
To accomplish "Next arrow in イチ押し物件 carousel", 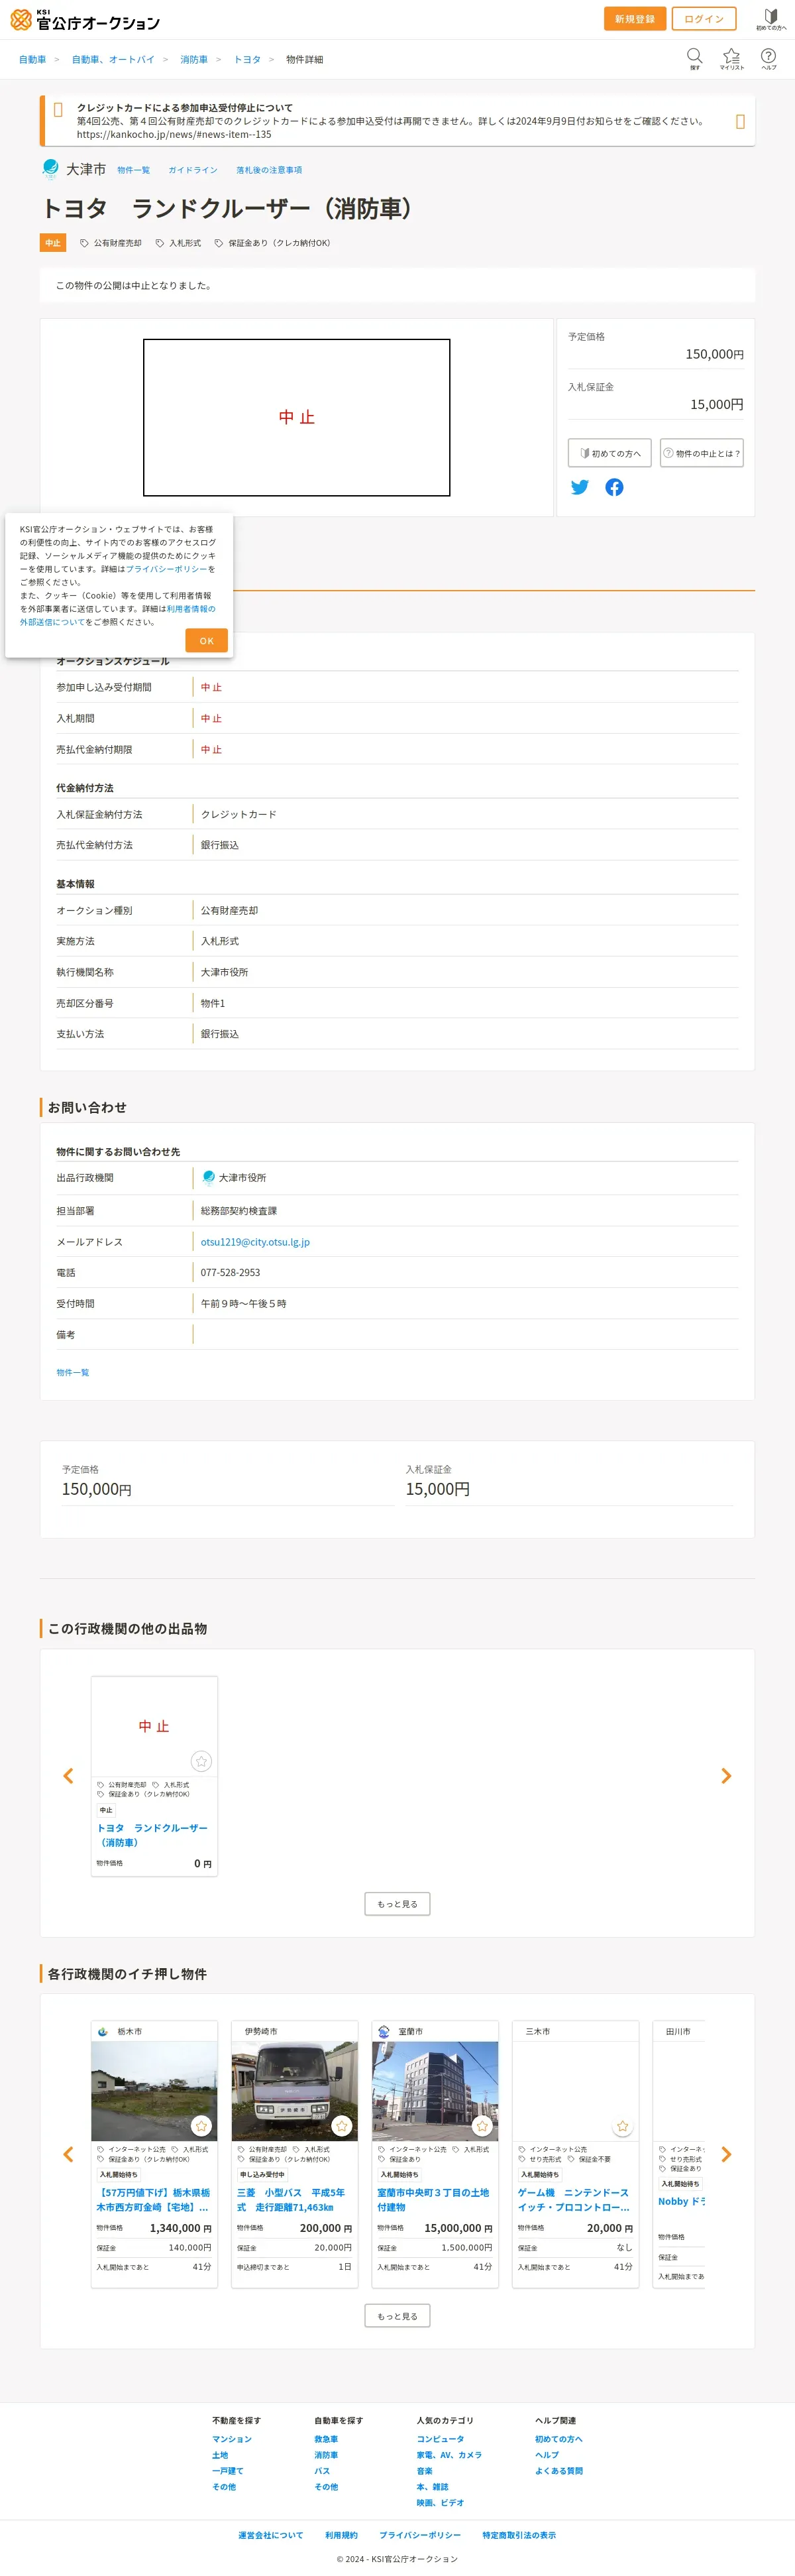I will coord(726,2155).
